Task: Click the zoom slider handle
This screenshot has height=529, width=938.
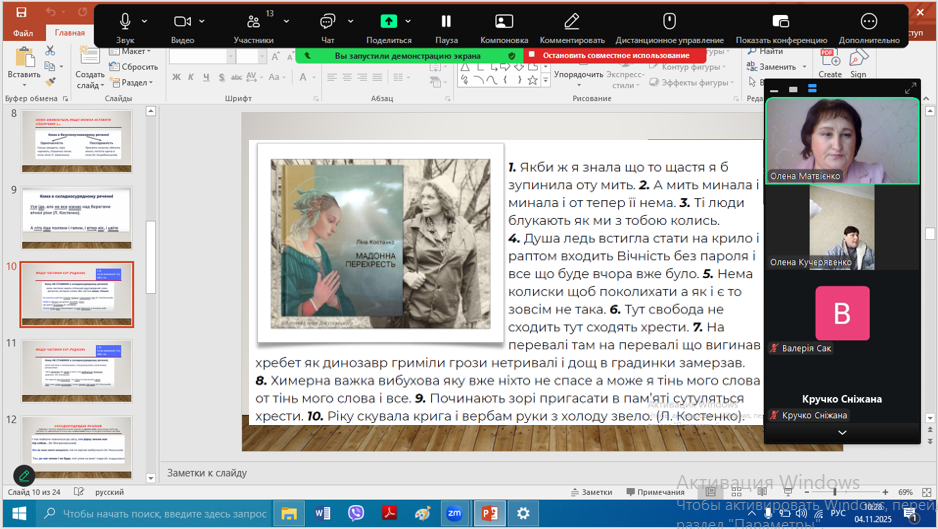Action: [835, 492]
